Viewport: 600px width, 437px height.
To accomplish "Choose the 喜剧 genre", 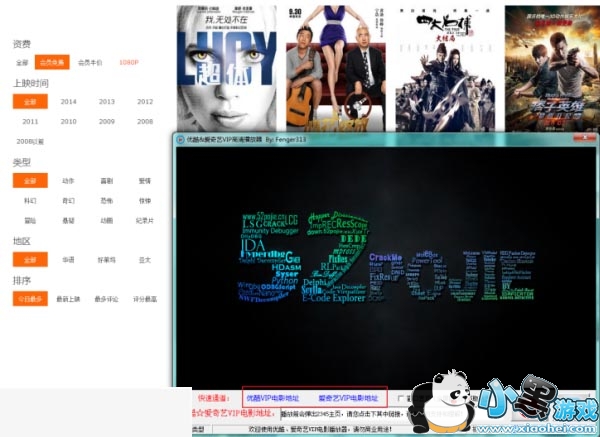I will pyautogui.click(x=107, y=181).
